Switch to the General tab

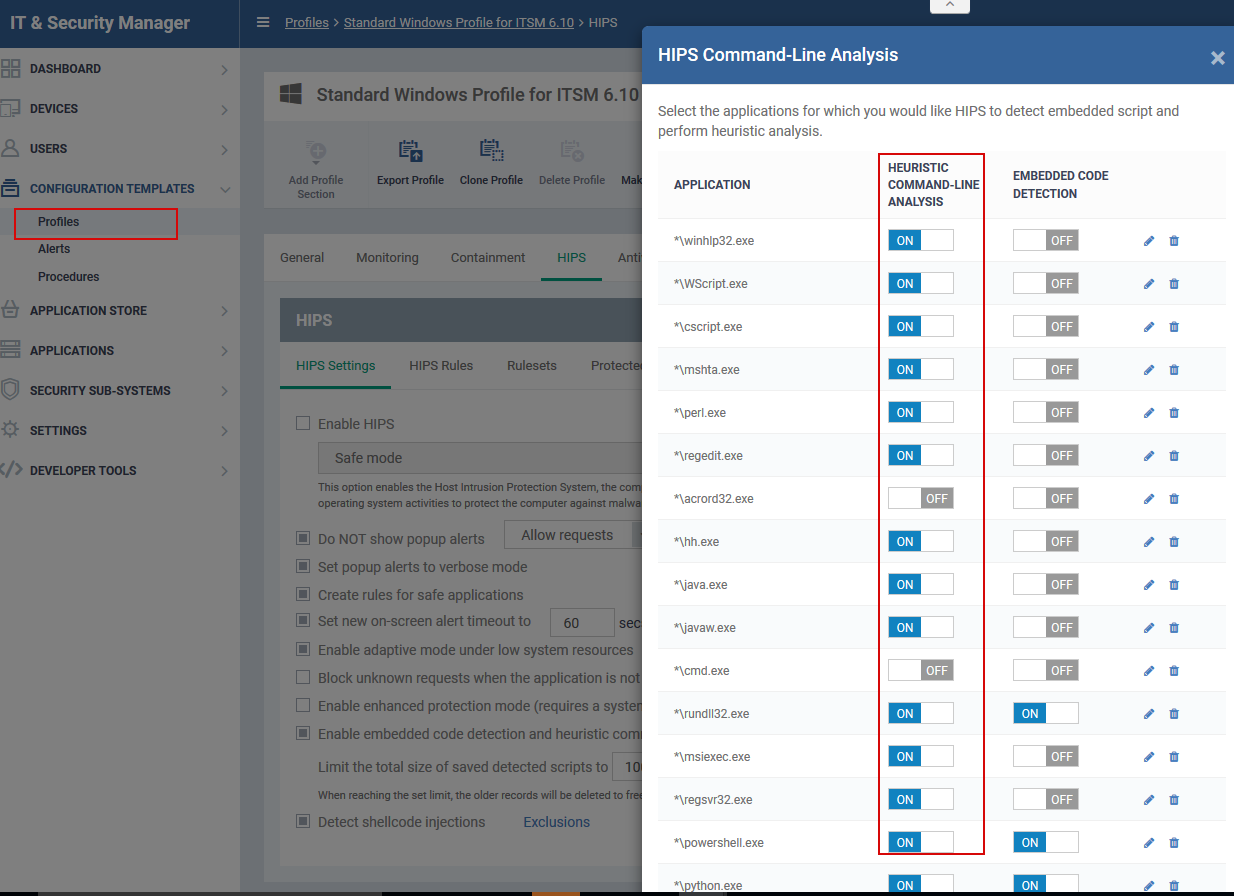click(x=302, y=258)
